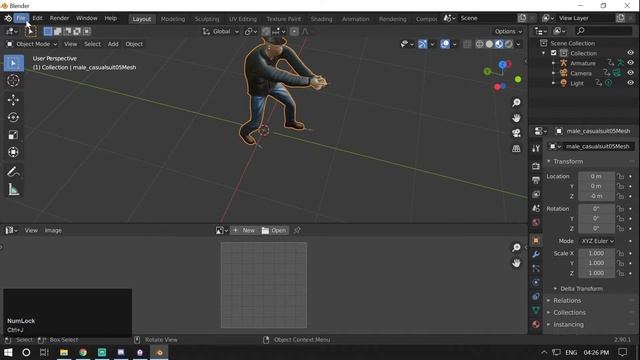Image resolution: width=640 pixels, height=360 pixels.
Task: Toggle camera view icon in viewport
Action: coord(516,133)
